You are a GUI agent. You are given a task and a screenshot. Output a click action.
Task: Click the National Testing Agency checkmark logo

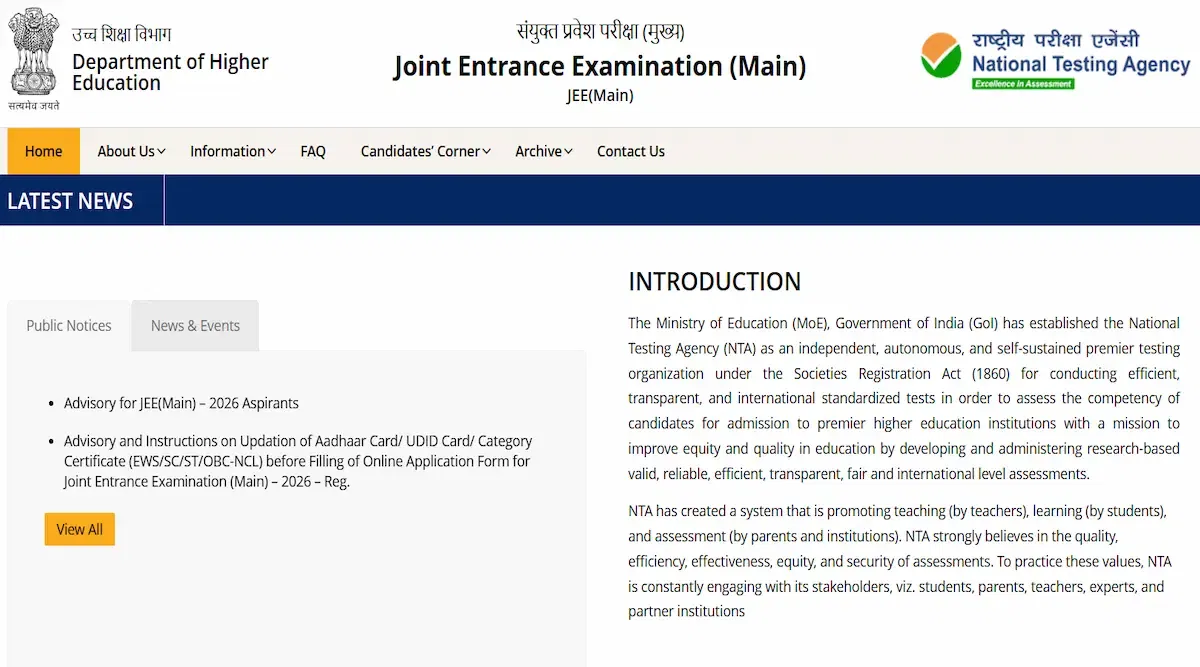(x=940, y=55)
